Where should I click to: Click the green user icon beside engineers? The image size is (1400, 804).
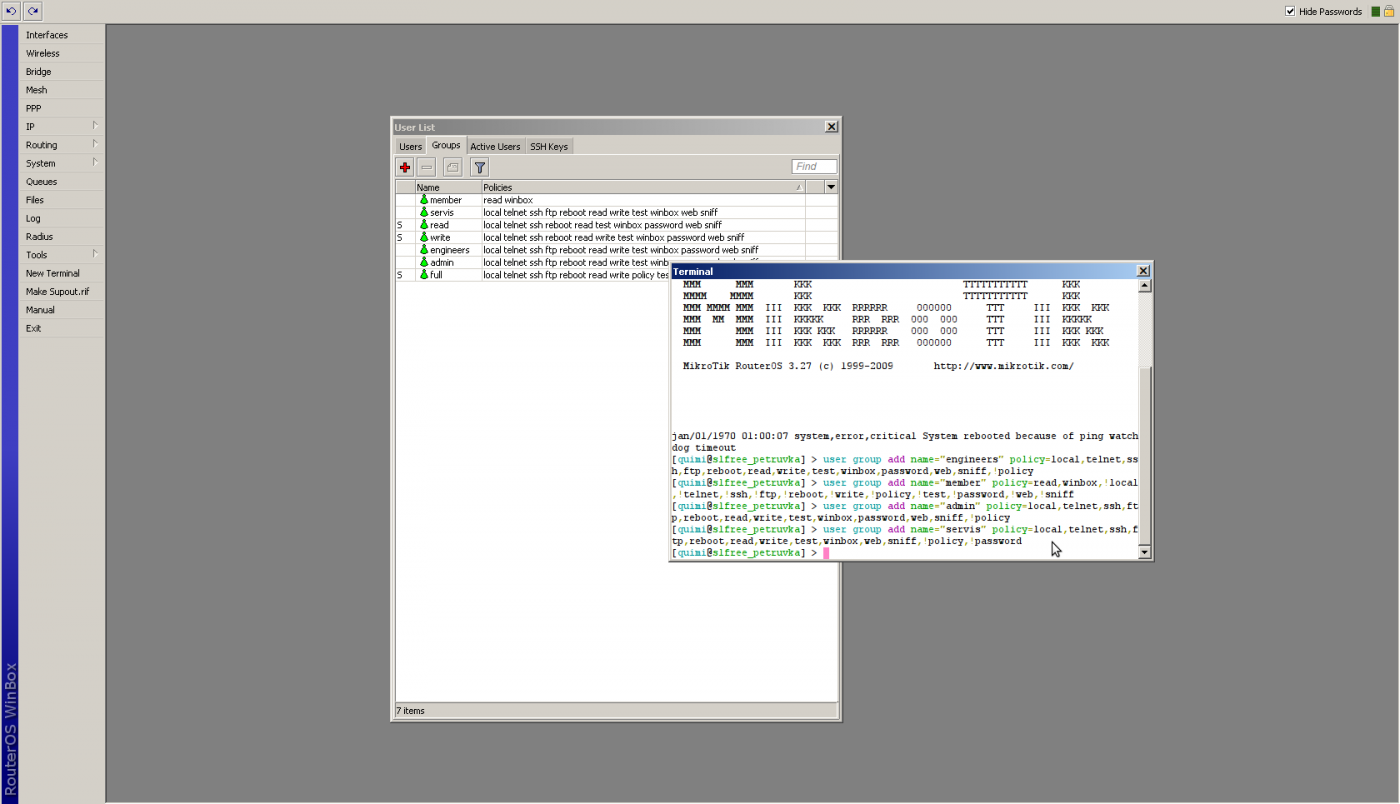[424, 250]
